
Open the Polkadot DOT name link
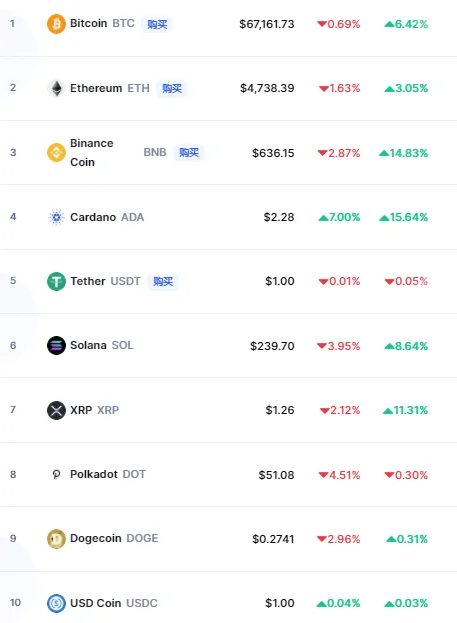[108, 474]
